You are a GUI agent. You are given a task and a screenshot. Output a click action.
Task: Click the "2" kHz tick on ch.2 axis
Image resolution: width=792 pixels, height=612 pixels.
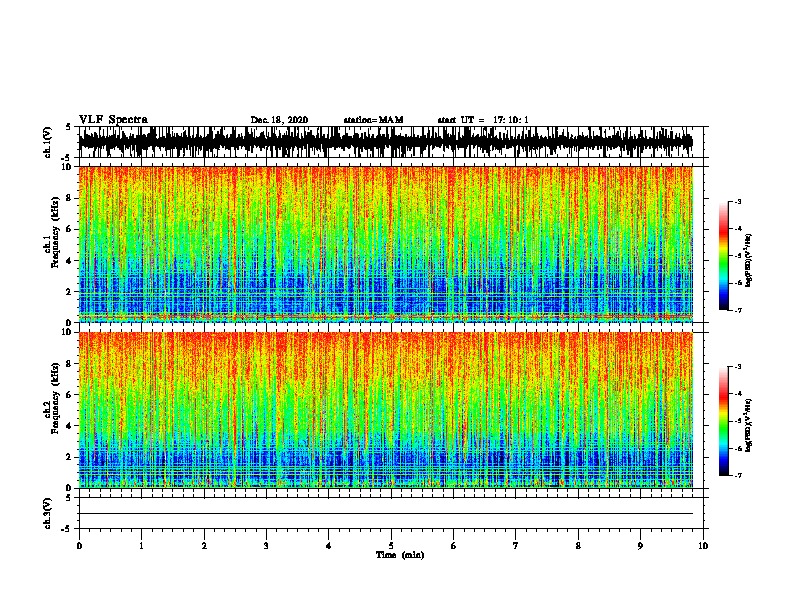coord(69,457)
